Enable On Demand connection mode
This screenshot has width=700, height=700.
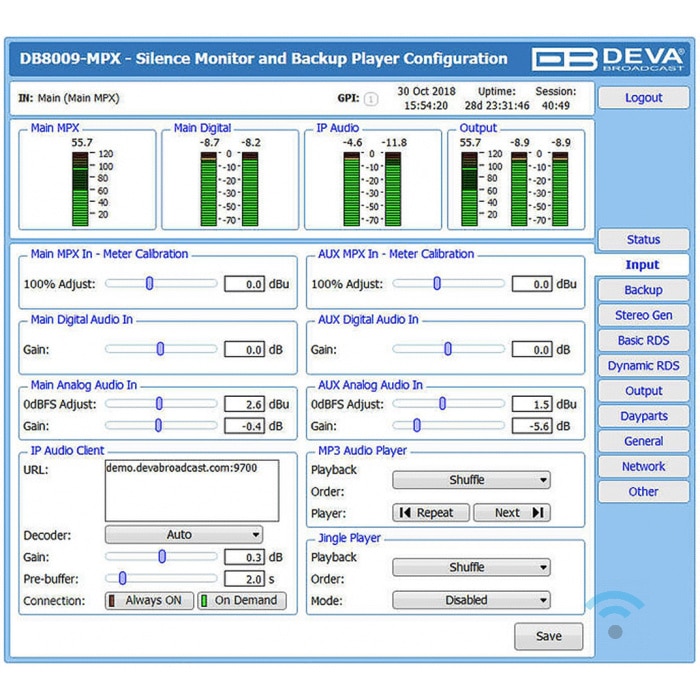pyautogui.click(x=241, y=601)
